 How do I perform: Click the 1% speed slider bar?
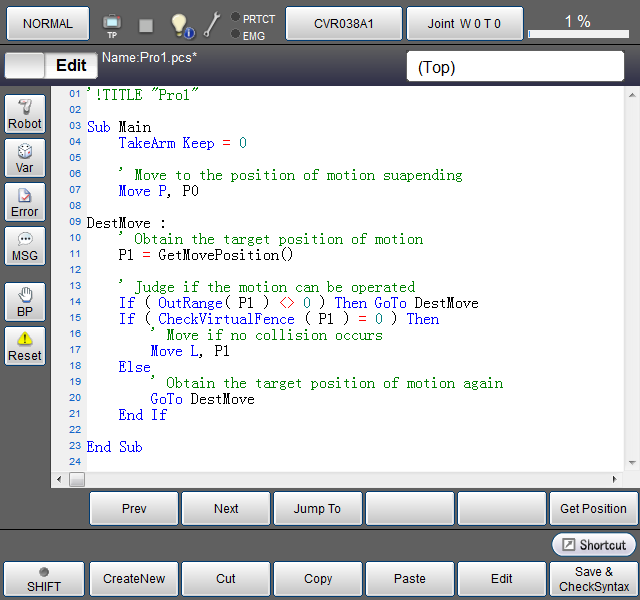point(578,34)
